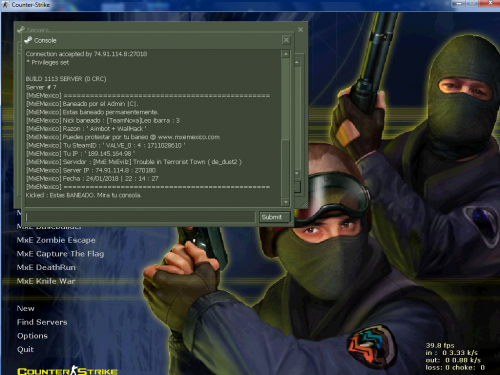Click the Servers list scroll down arrow
This screenshot has width=500, height=375.
[x=297, y=173]
